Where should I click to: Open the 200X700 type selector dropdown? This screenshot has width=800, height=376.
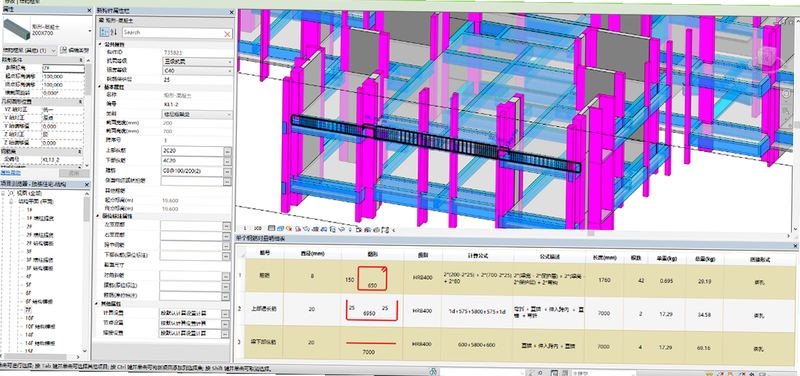tap(90, 31)
